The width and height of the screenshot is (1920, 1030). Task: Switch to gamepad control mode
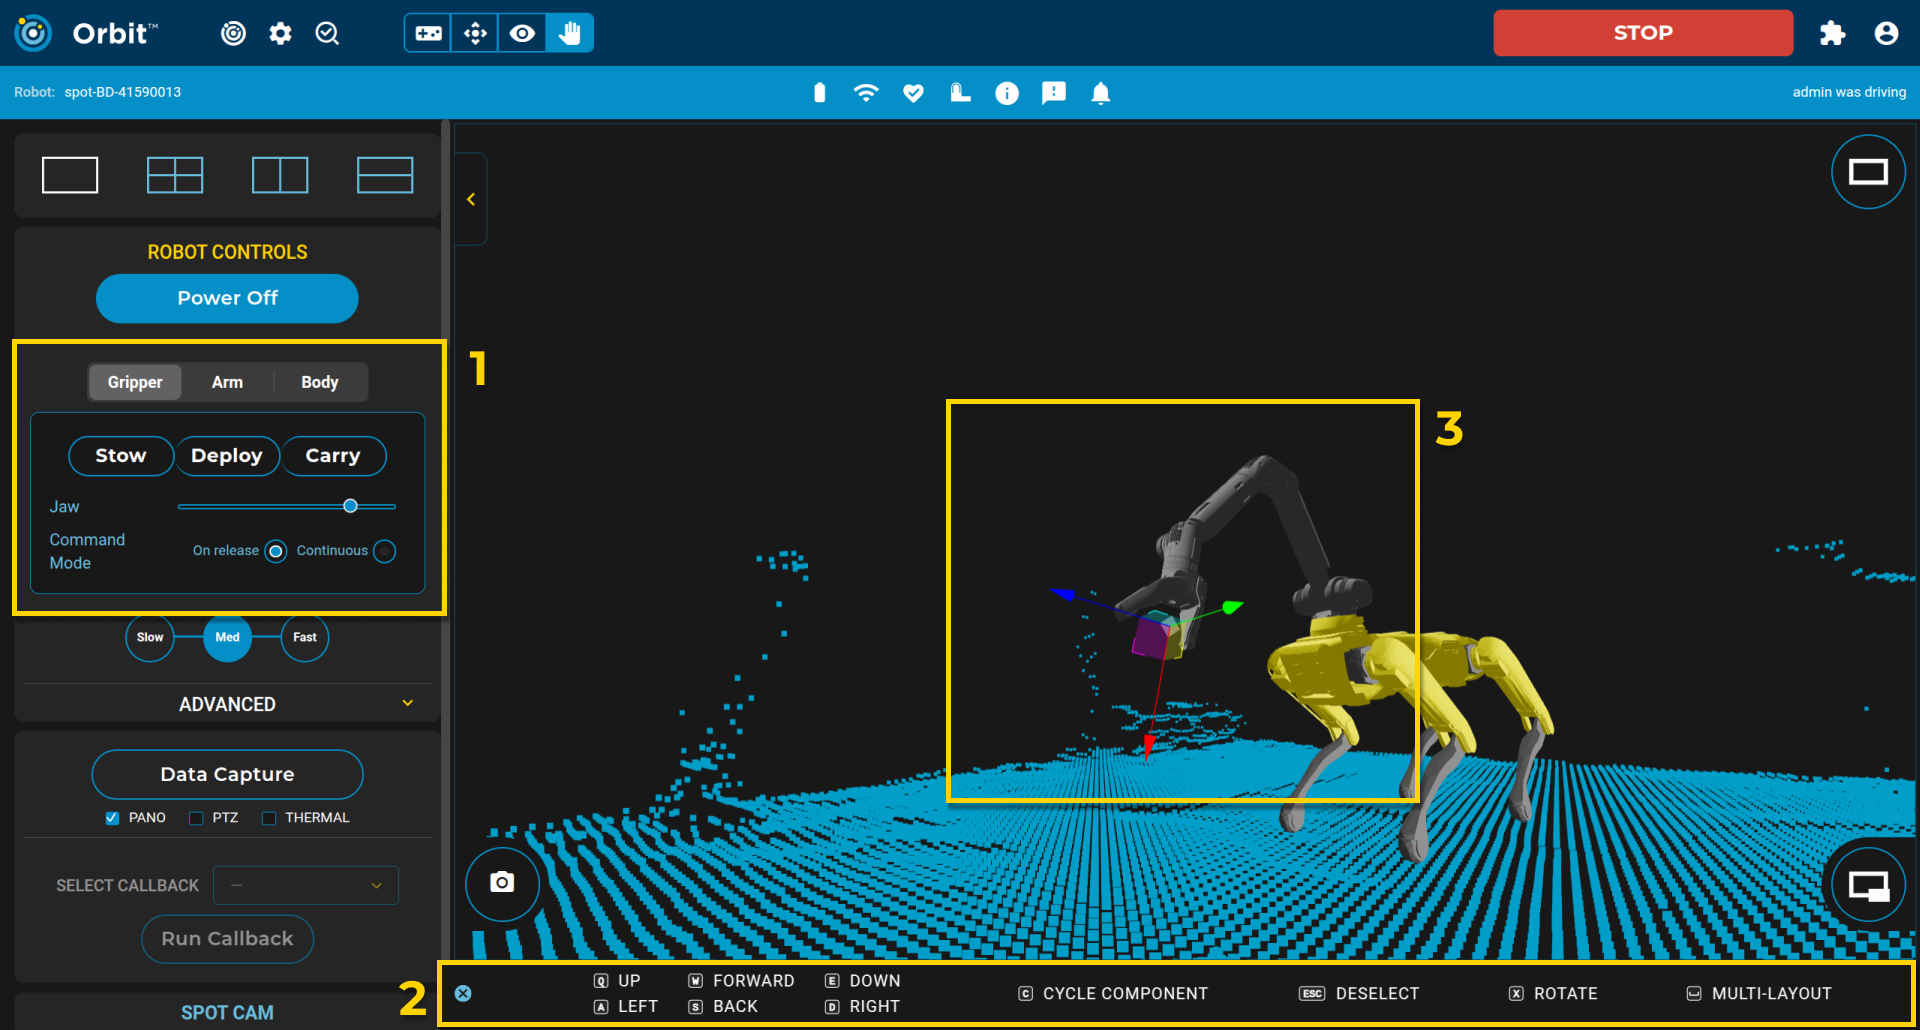tap(427, 32)
